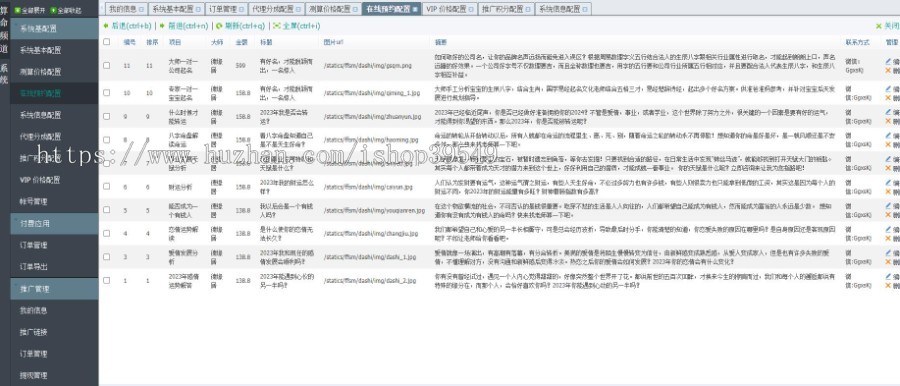Check the checkbox for row 4 恋情运势解读
This screenshot has width=900, height=386.
click(106, 233)
